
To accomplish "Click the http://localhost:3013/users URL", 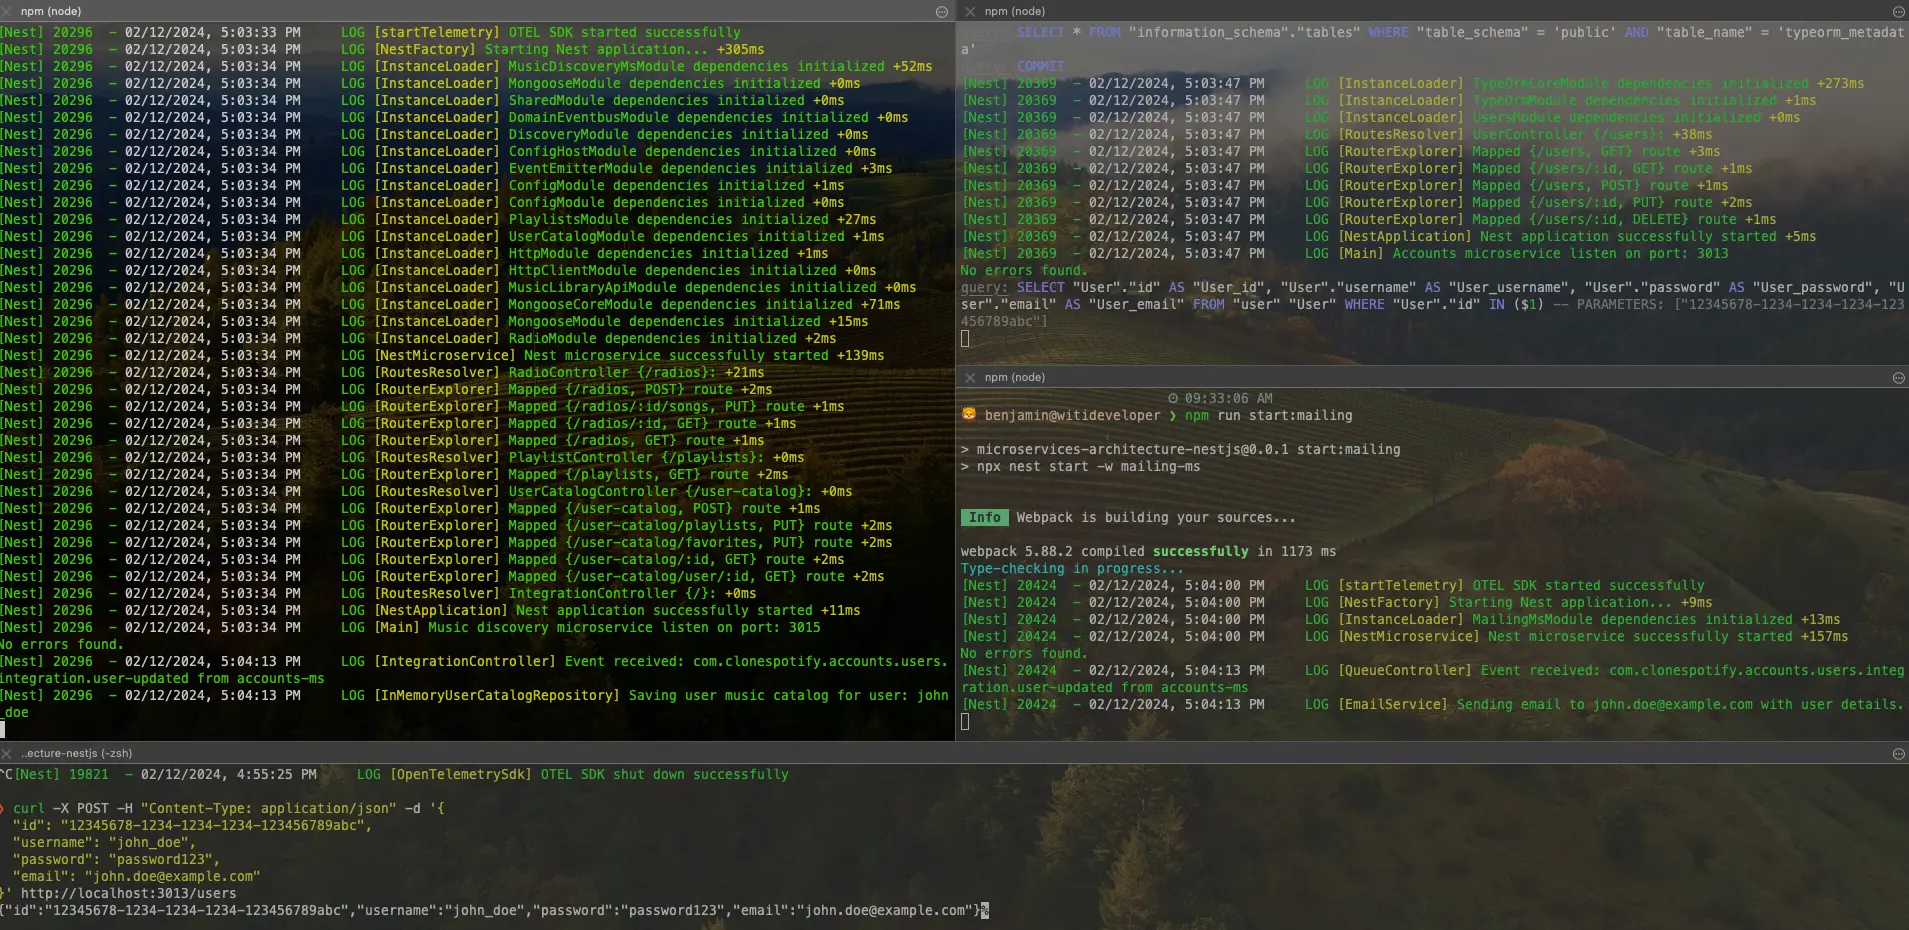I will (128, 893).
